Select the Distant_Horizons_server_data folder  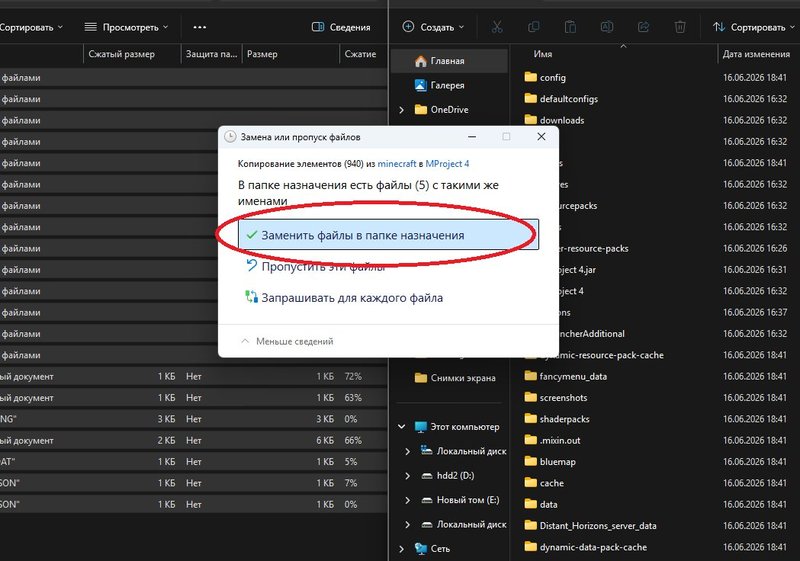[590, 526]
